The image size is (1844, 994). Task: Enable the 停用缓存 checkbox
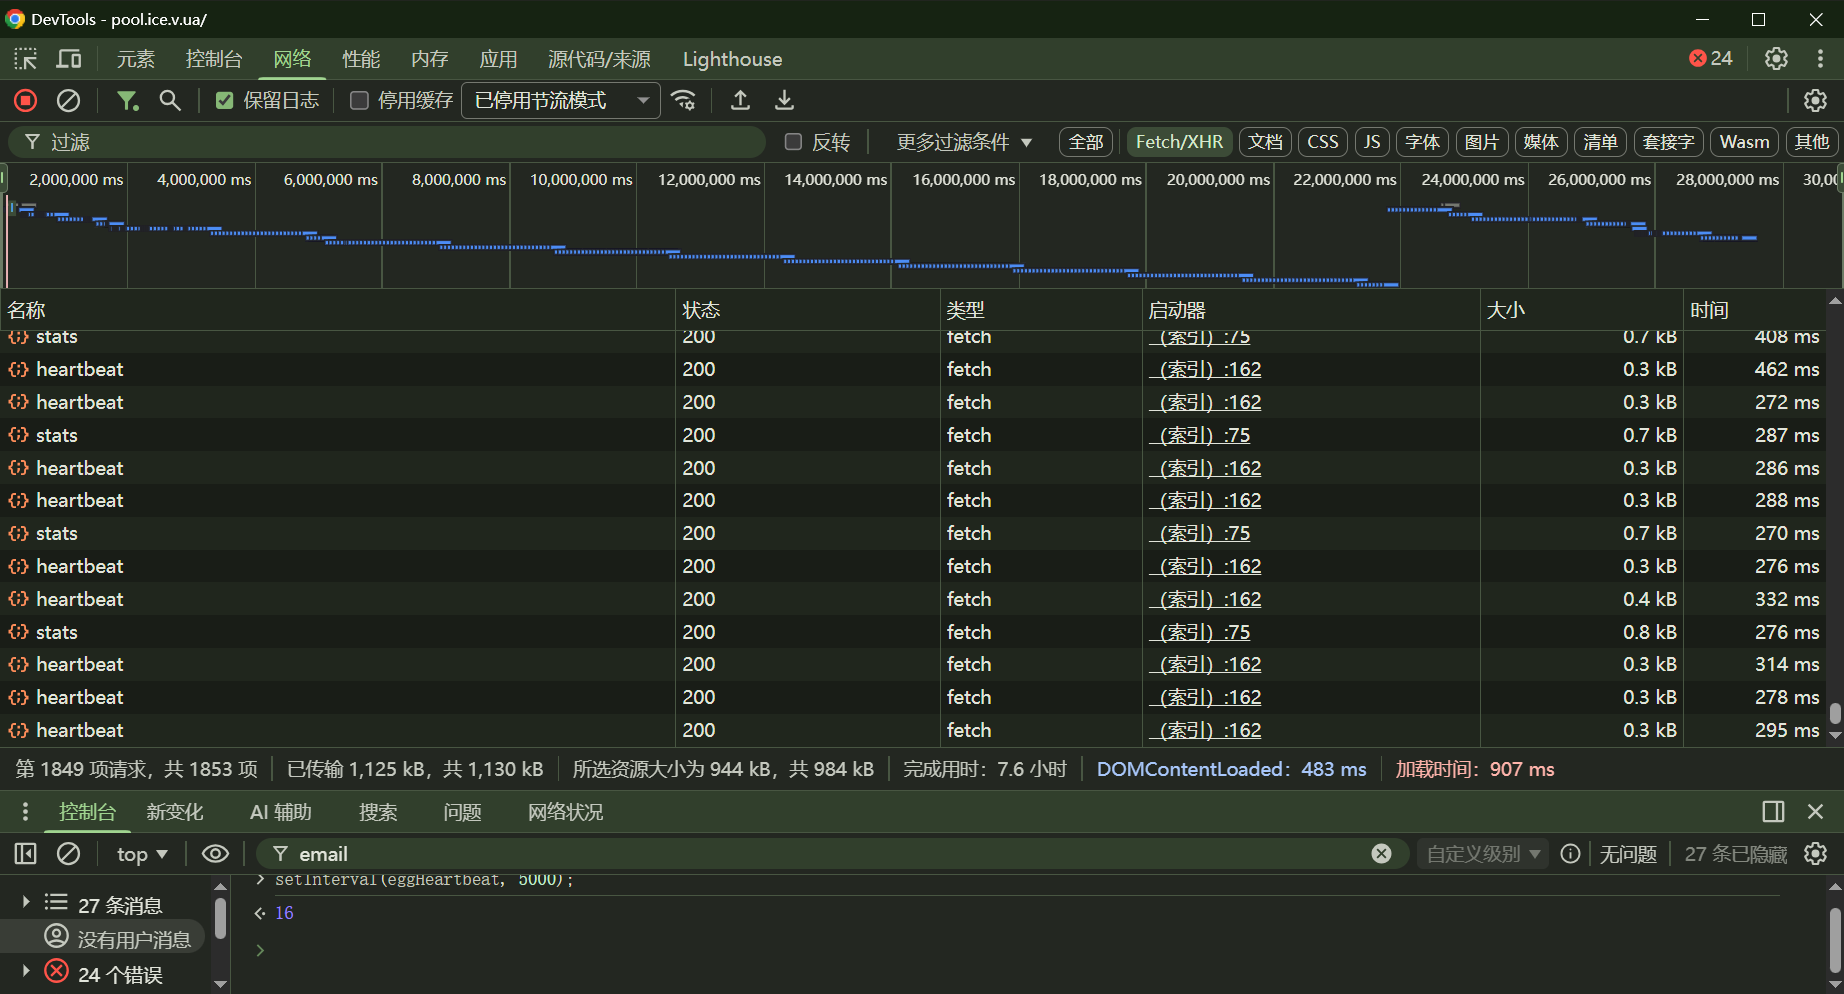click(359, 100)
